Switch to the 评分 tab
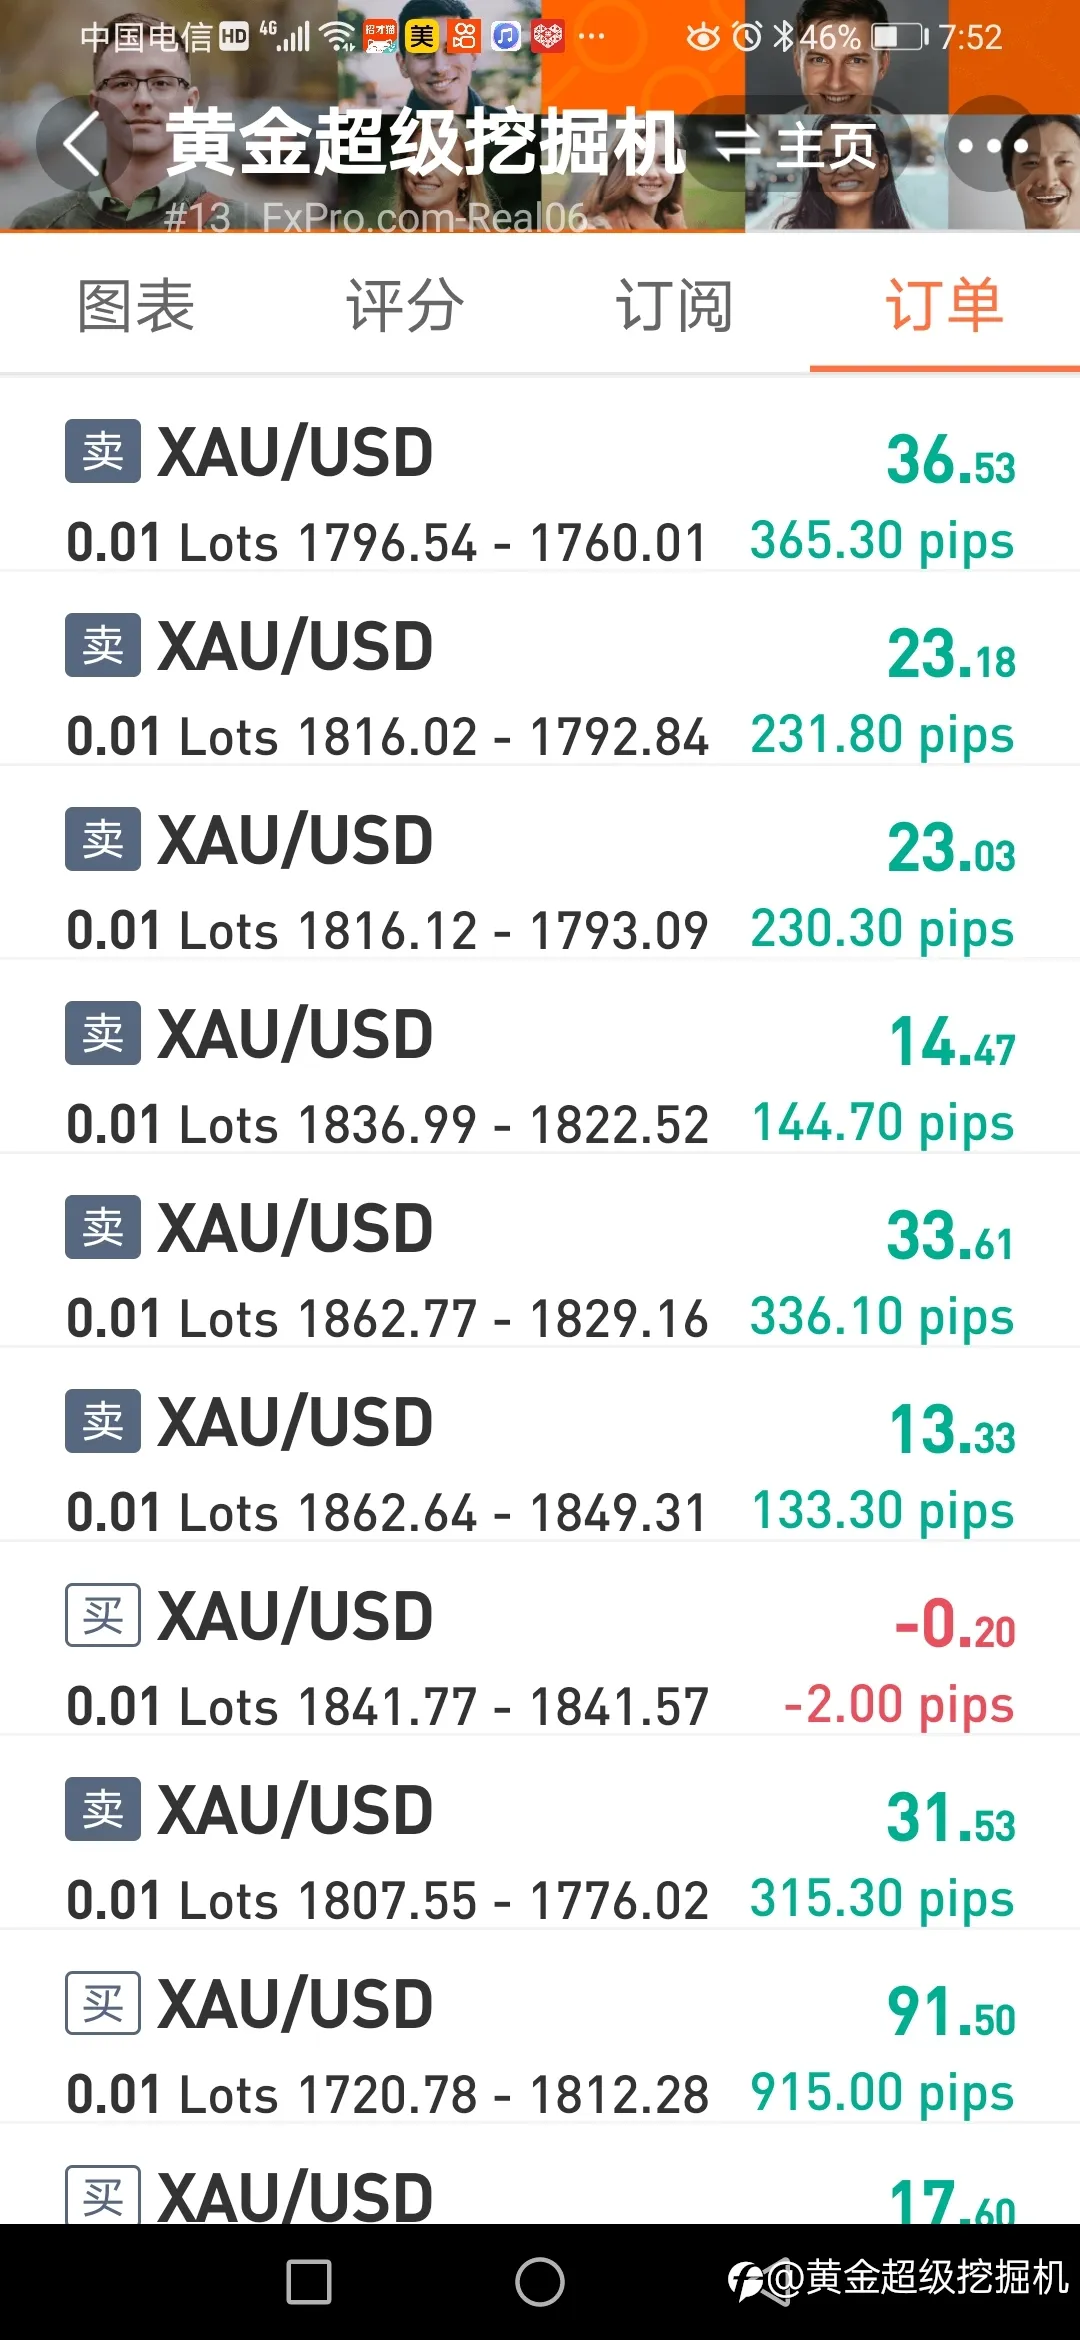This screenshot has width=1080, height=2340. [x=405, y=305]
